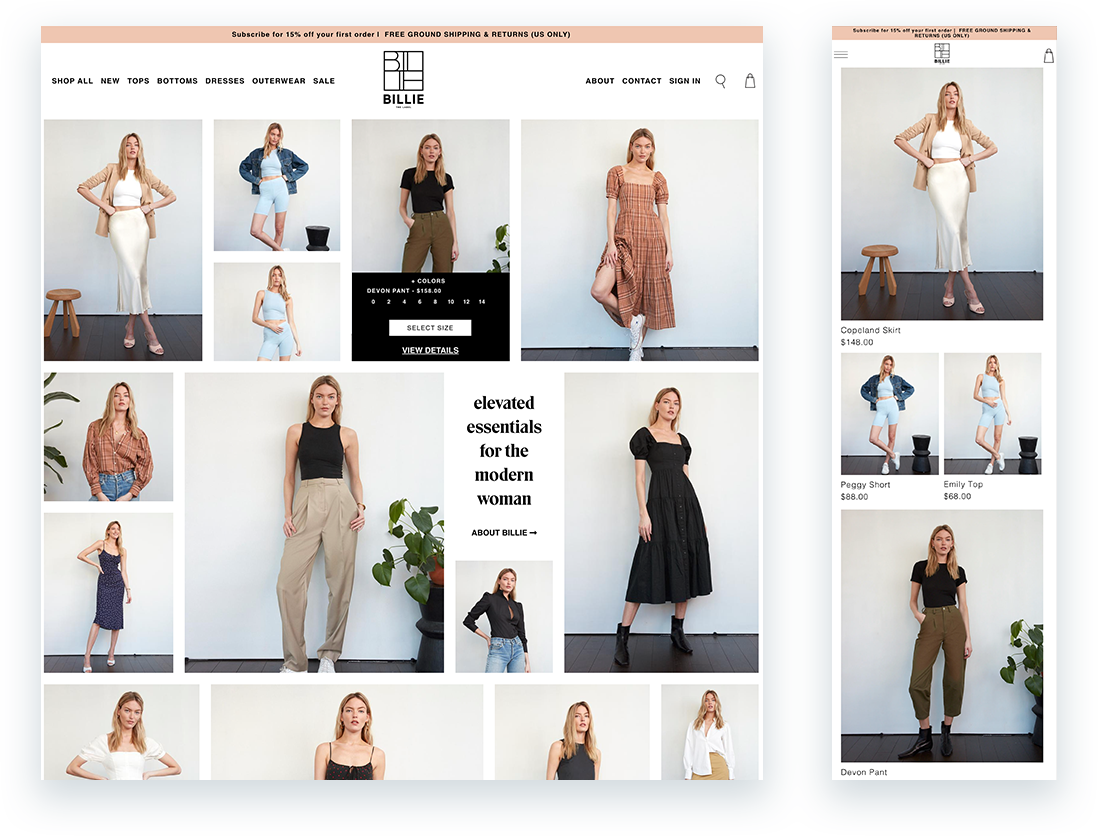The image size is (1098, 836).
Task: Select the OUTERWEAR navigation tab
Action: [x=278, y=81]
